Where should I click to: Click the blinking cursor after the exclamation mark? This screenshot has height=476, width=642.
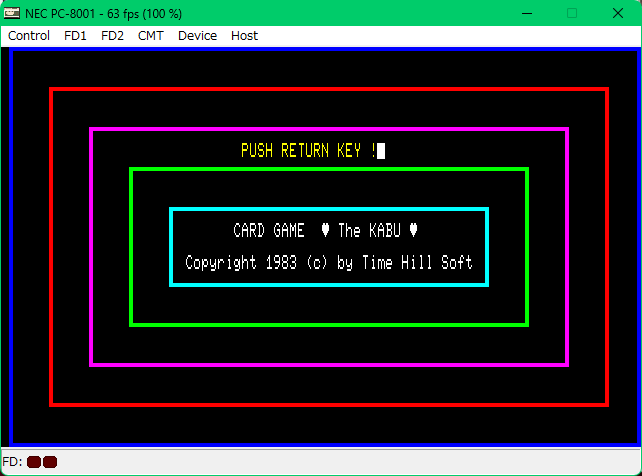tap(381, 151)
